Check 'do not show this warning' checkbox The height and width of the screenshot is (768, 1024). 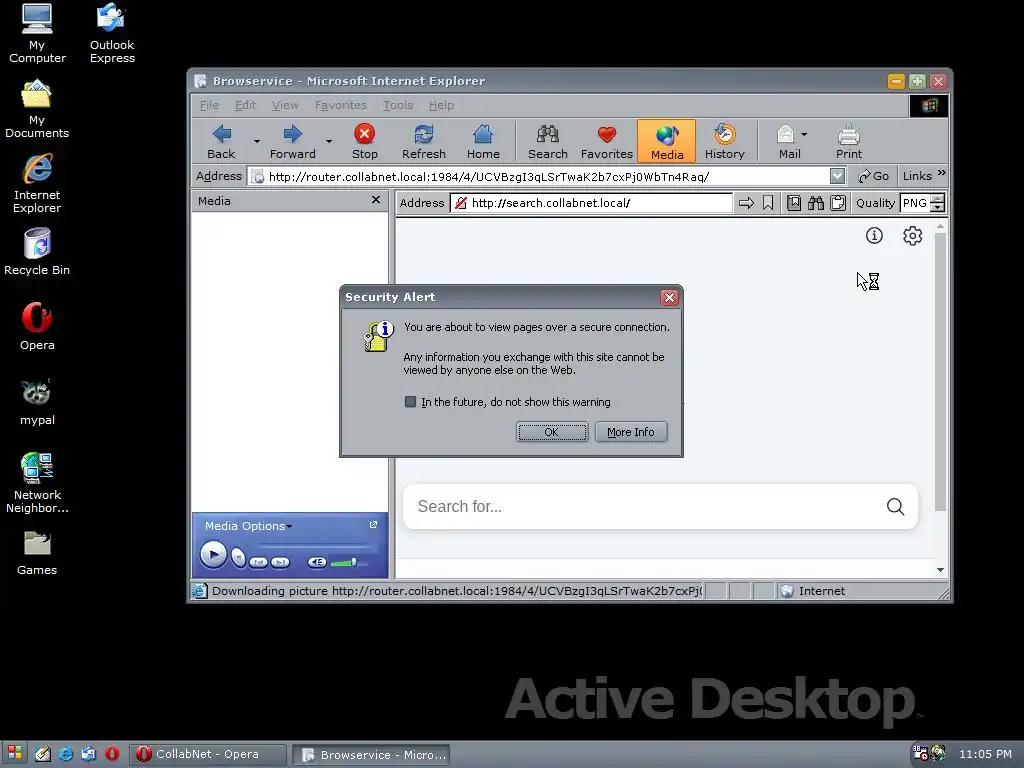(410, 402)
